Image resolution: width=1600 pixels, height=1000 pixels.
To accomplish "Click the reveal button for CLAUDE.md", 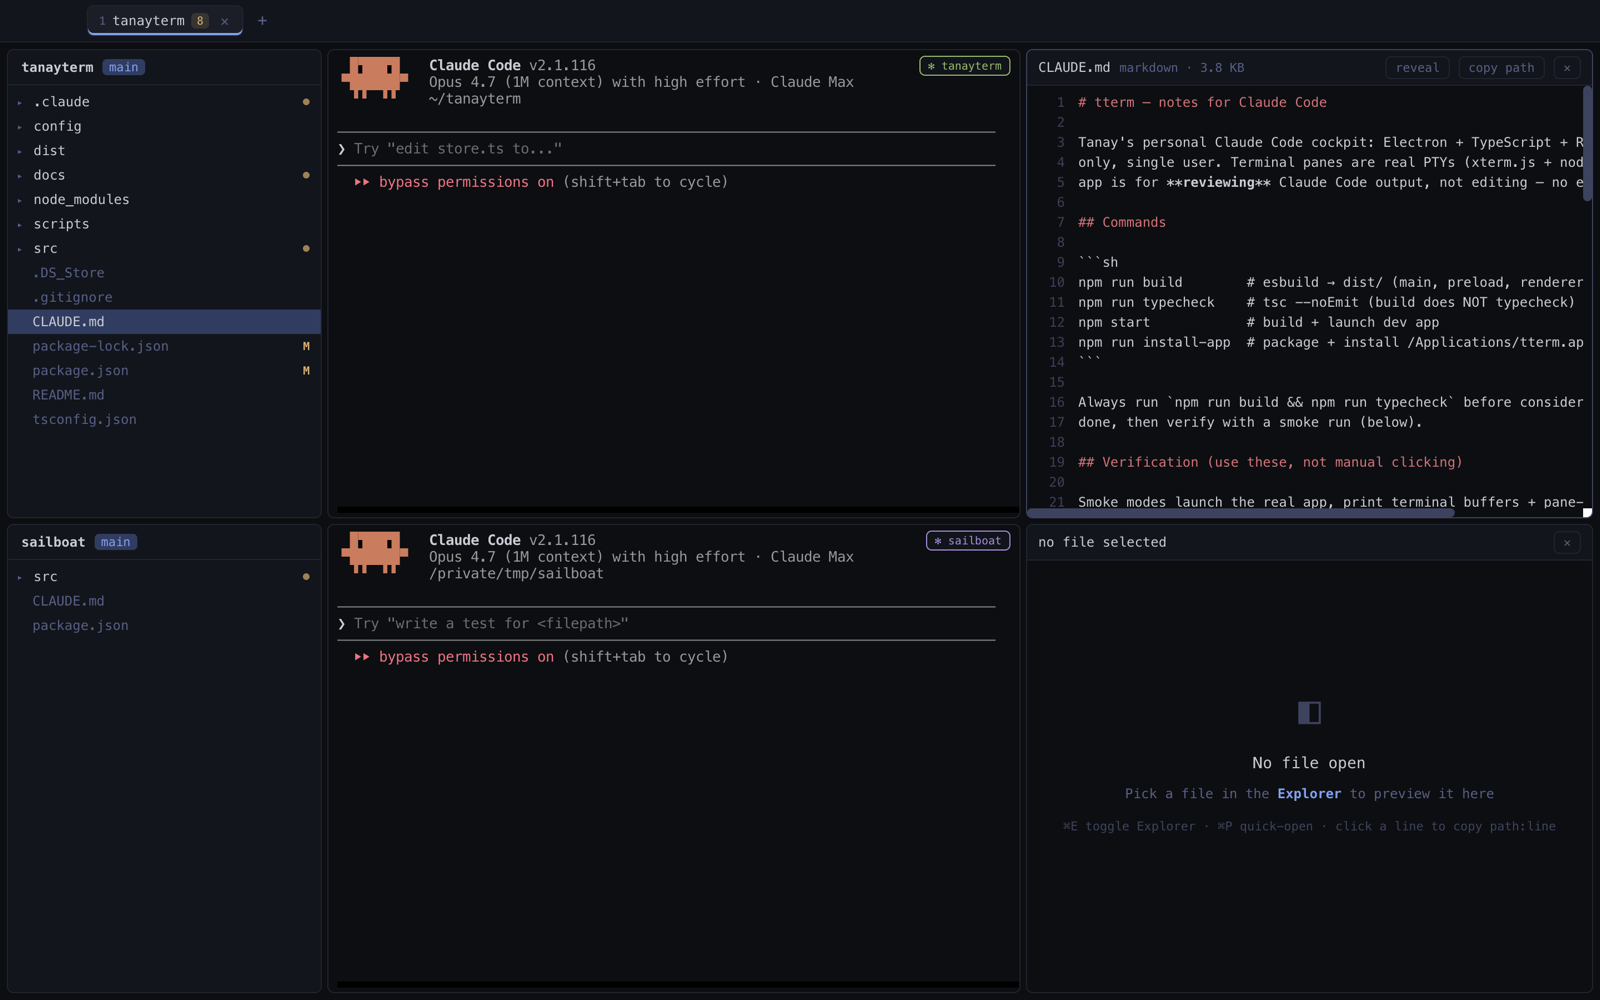I will pyautogui.click(x=1417, y=68).
